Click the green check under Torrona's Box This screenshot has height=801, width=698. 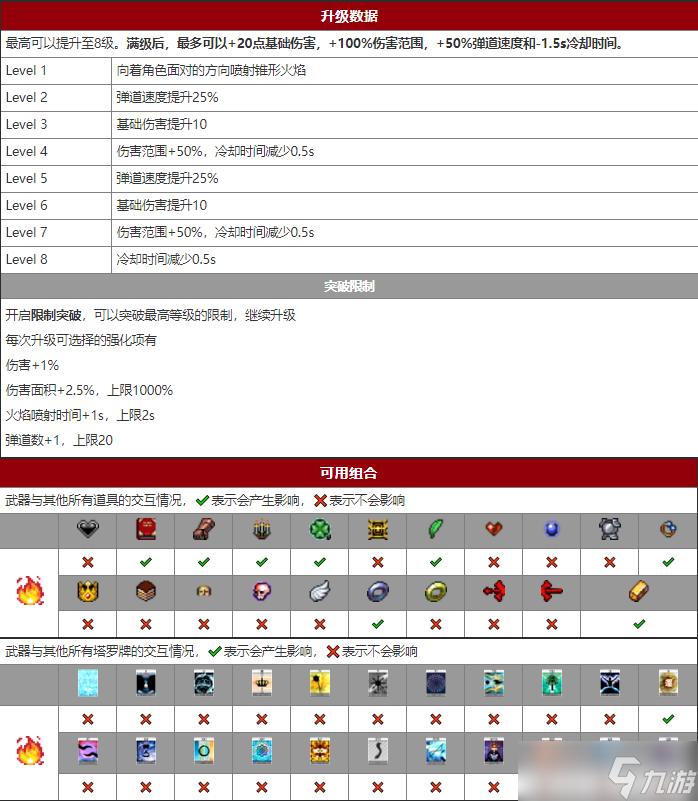pos(639,624)
